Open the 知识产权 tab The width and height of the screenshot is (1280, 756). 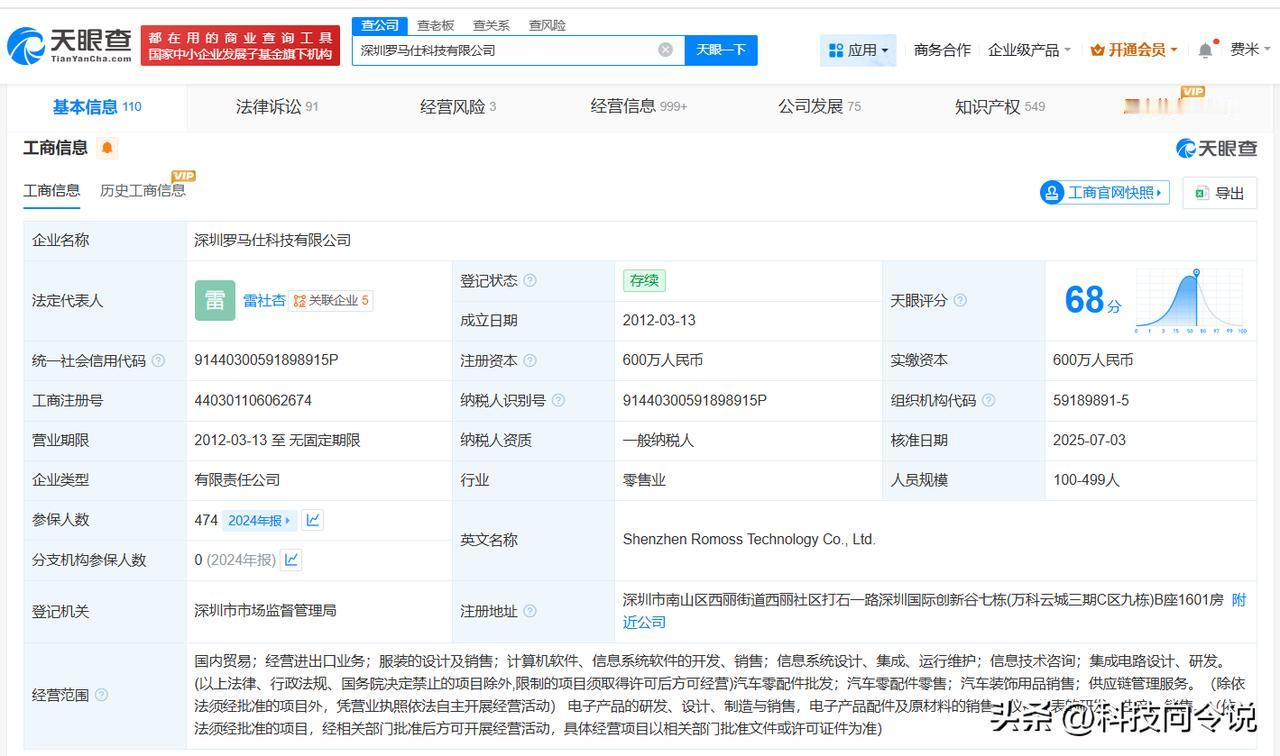[1000, 107]
